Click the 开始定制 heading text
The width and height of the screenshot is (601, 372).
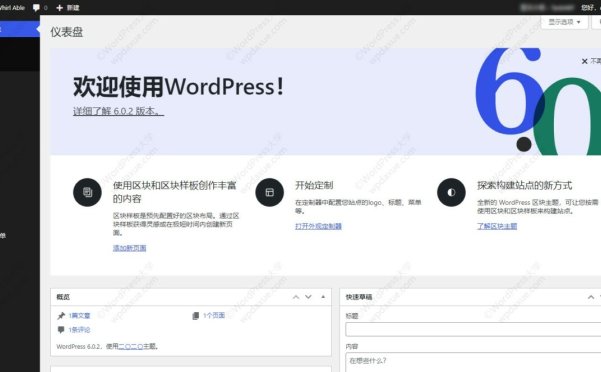coord(314,185)
